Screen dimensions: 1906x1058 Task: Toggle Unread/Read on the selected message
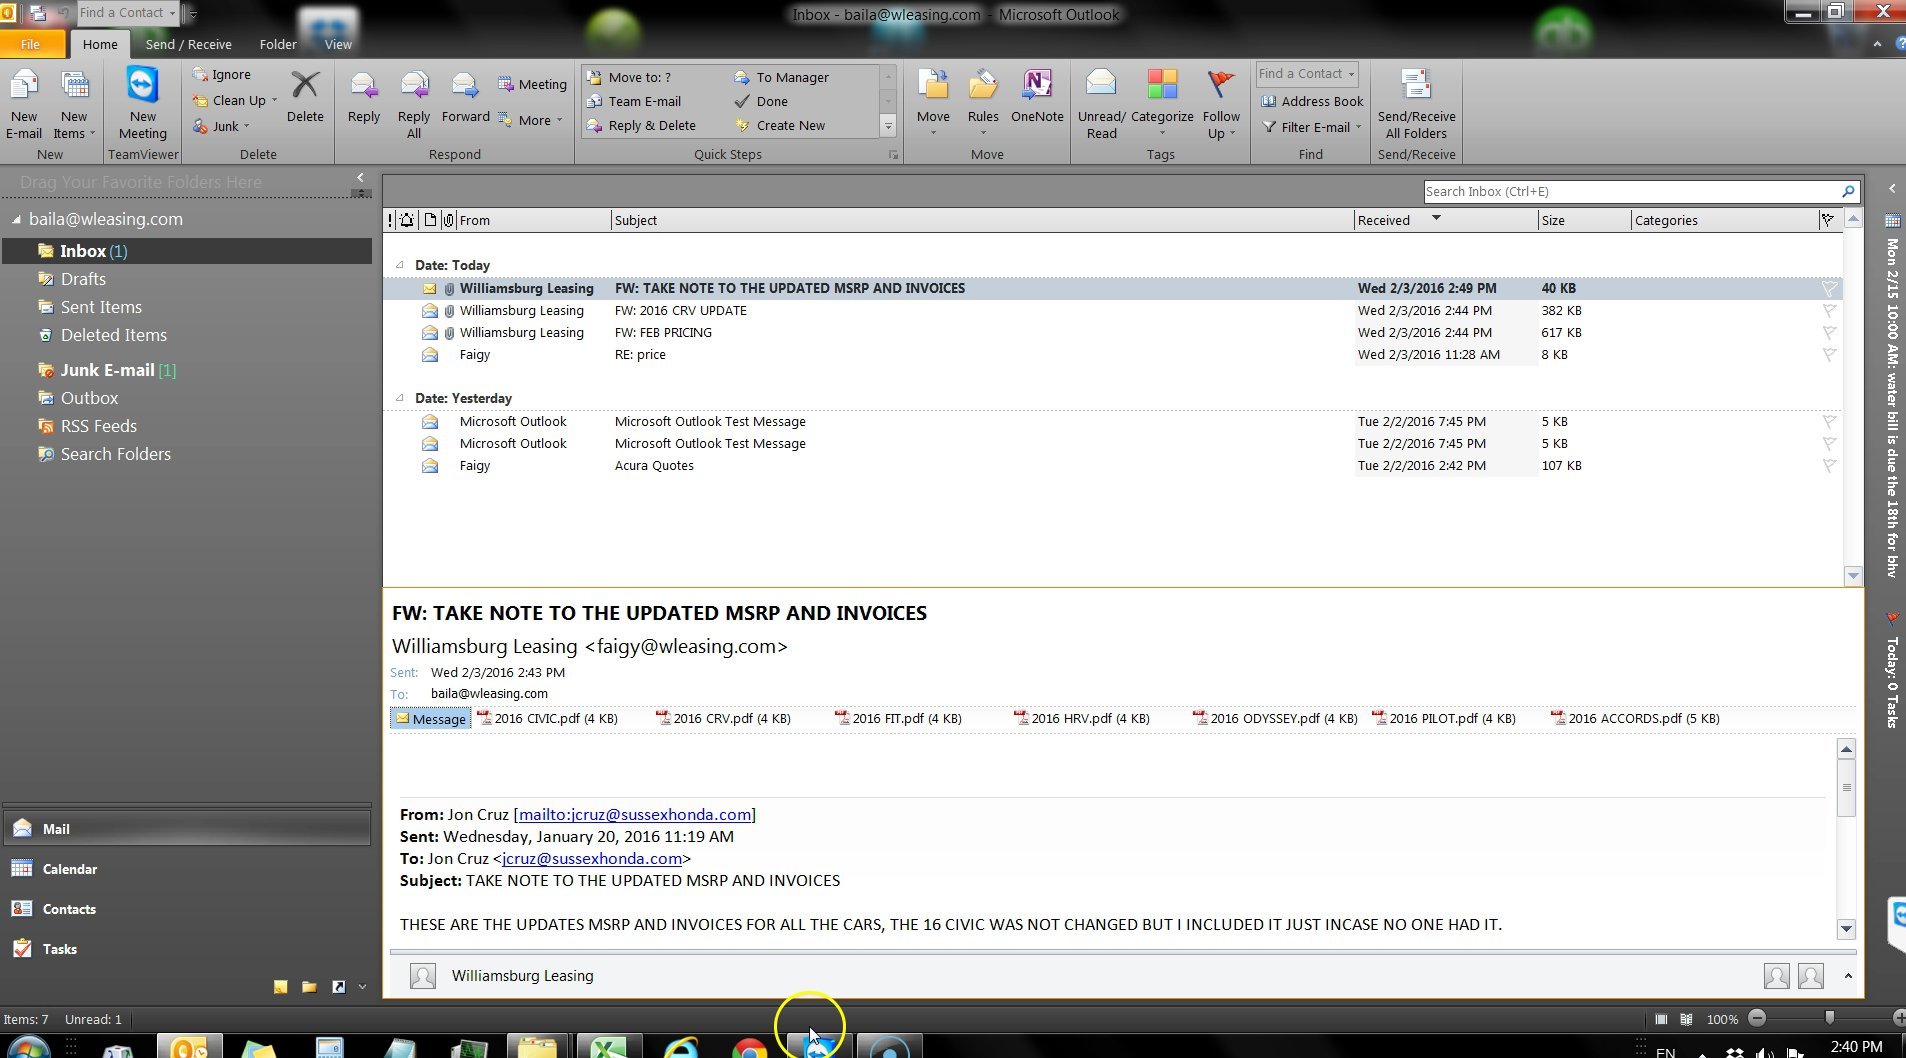click(x=1100, y=103)
